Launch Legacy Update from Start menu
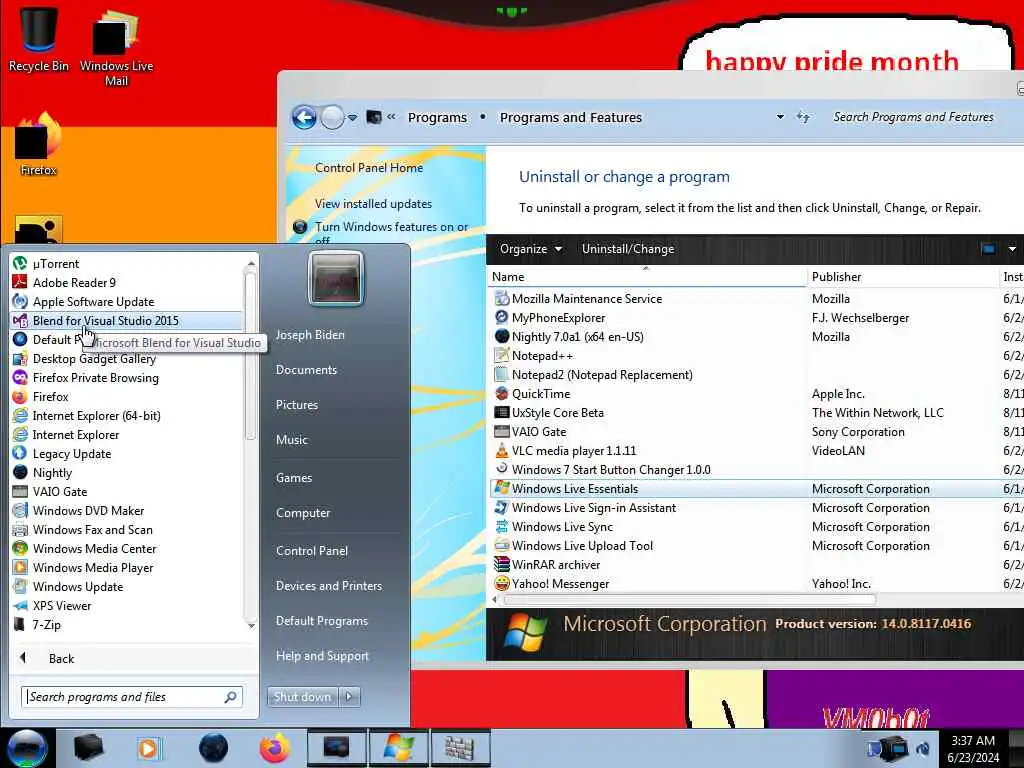The height and width of the screenshot is (768, 1024). coord(127,454)
